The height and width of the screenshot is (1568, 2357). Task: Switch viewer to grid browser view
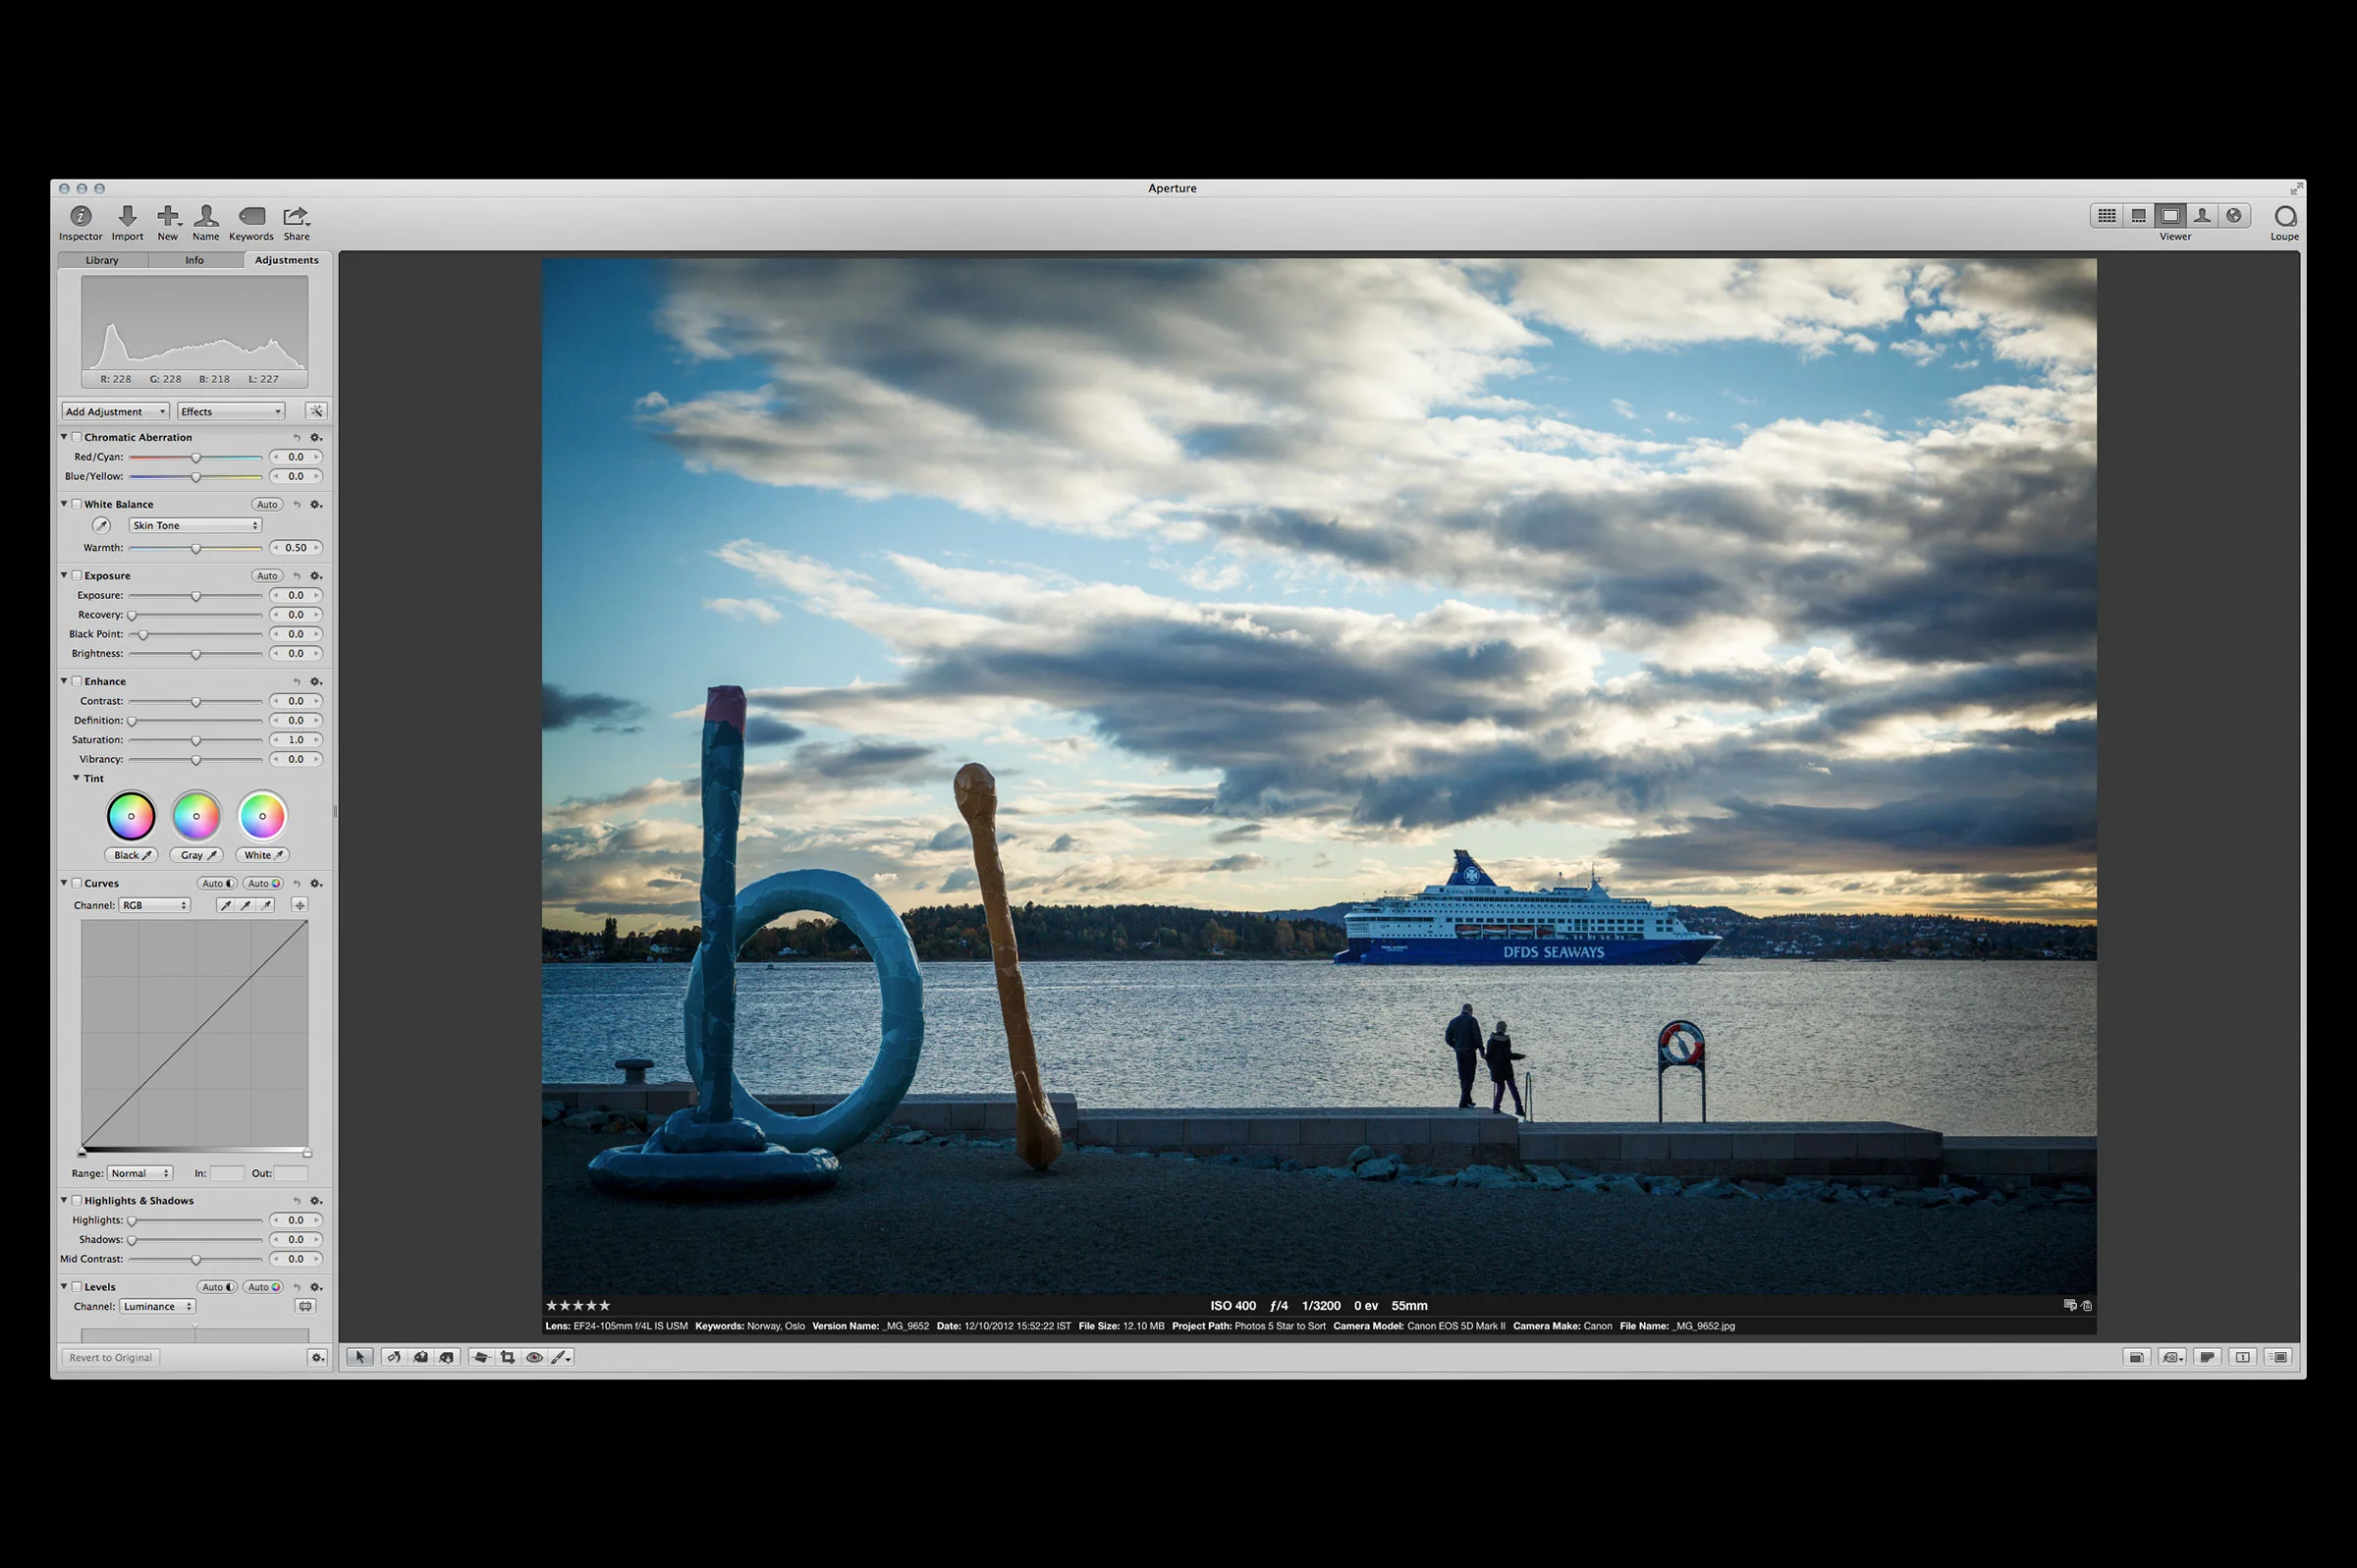coord(2106,215)
